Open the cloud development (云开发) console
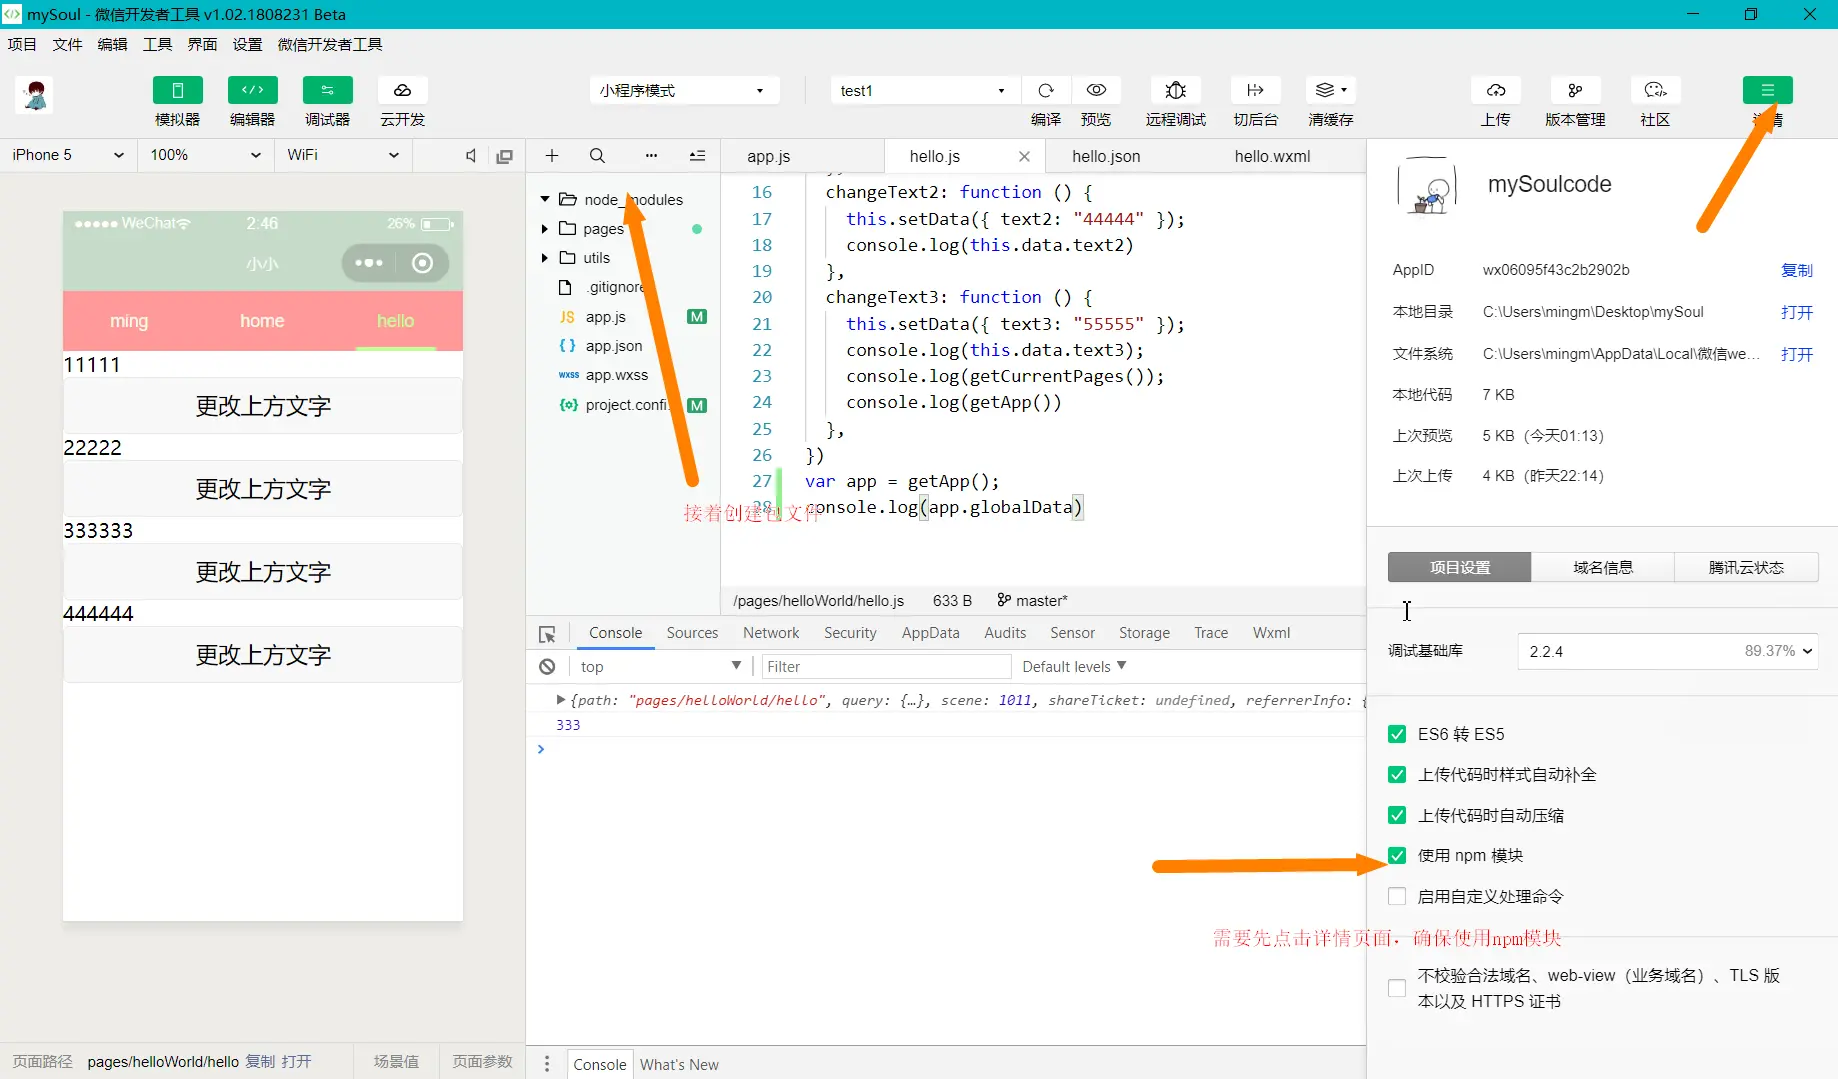This screenshot has height=1079, width=1838. [x=402, y=90]
